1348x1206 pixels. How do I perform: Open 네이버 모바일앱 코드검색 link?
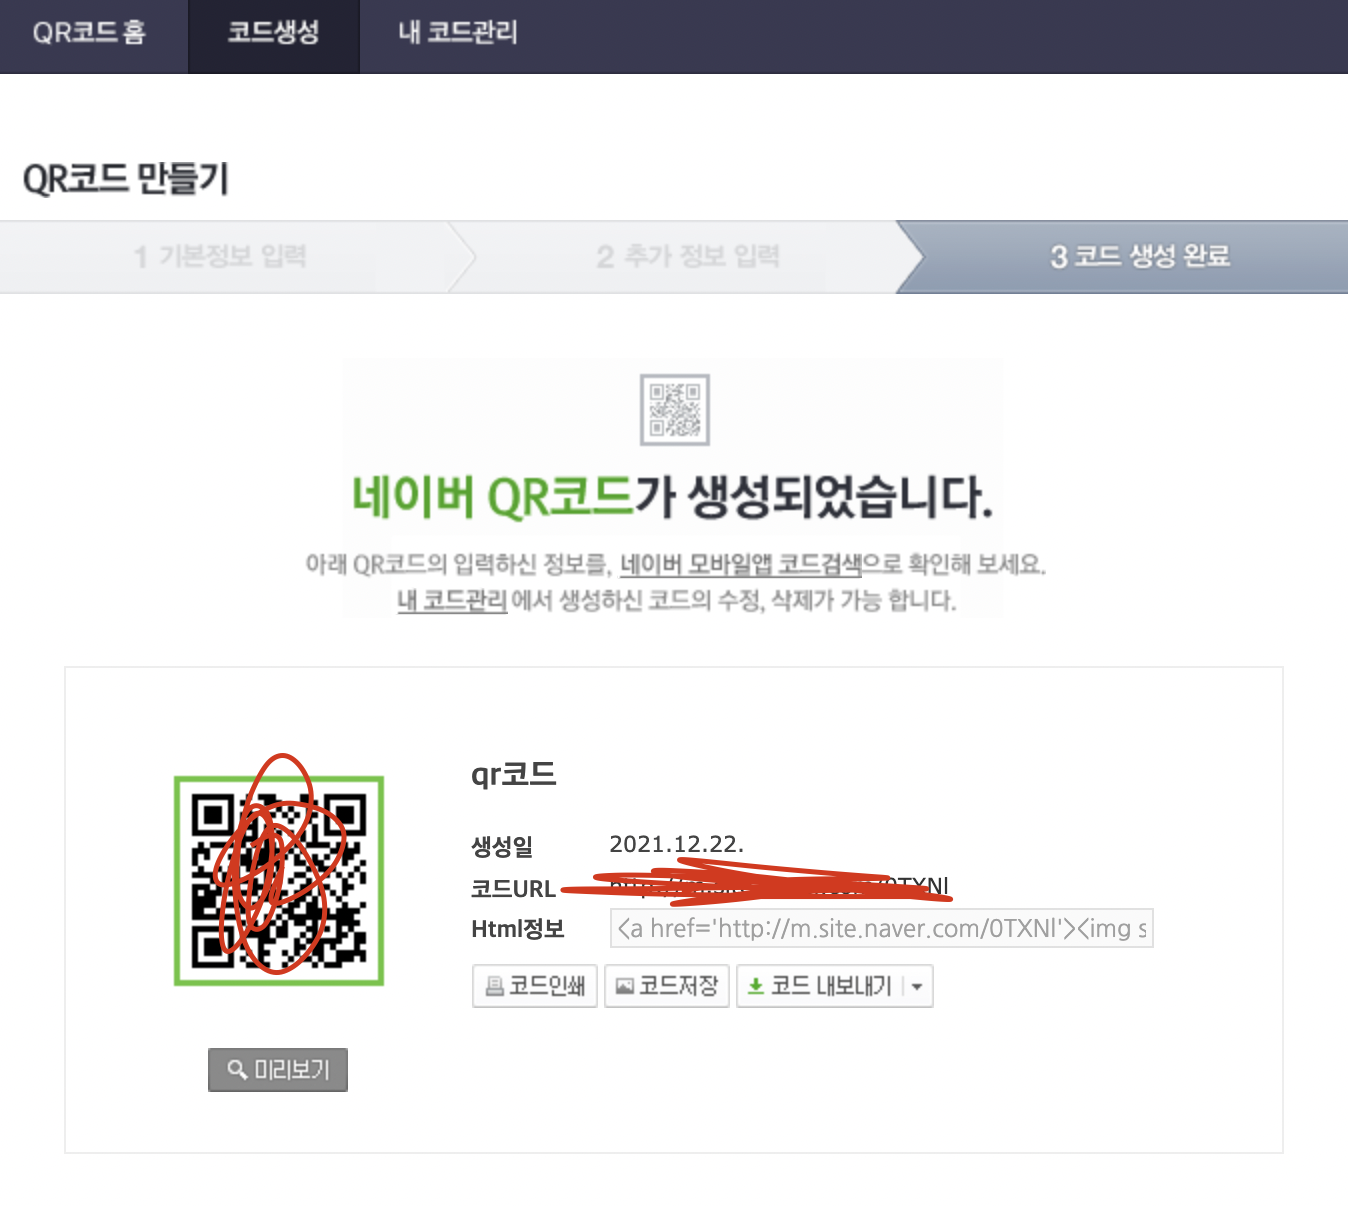click(741, 565)
